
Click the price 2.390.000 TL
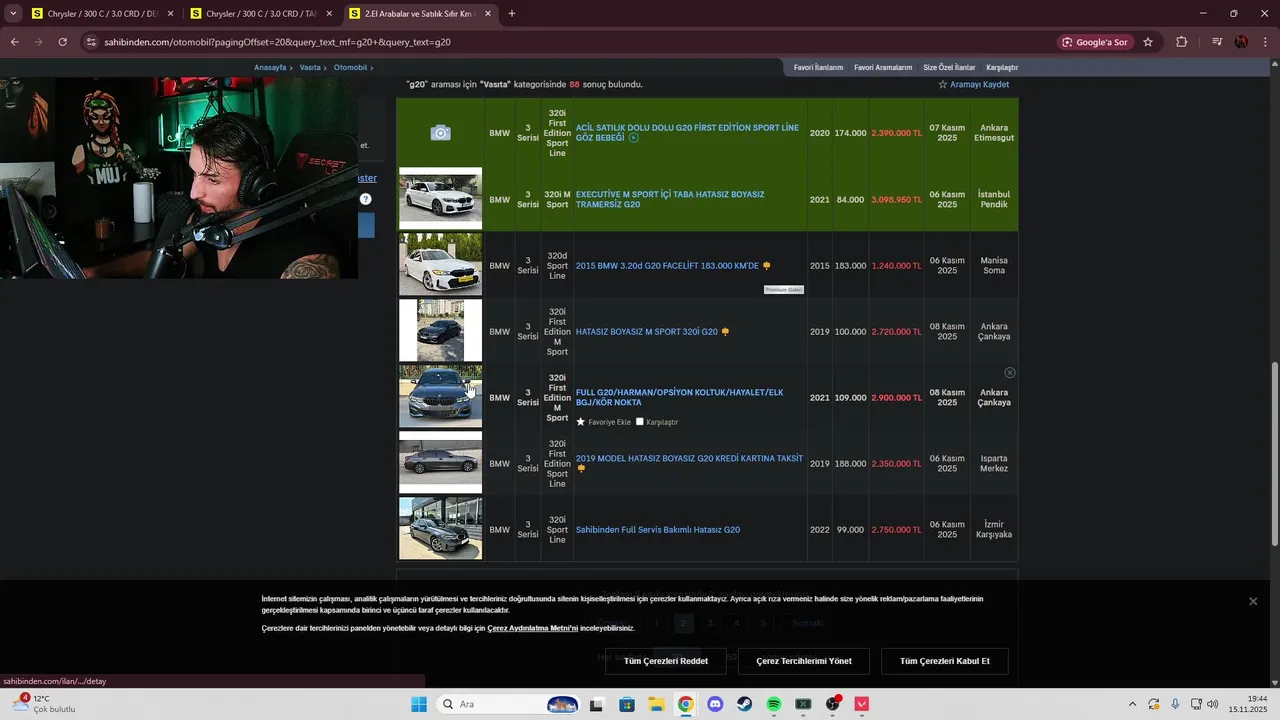(896, 133)
